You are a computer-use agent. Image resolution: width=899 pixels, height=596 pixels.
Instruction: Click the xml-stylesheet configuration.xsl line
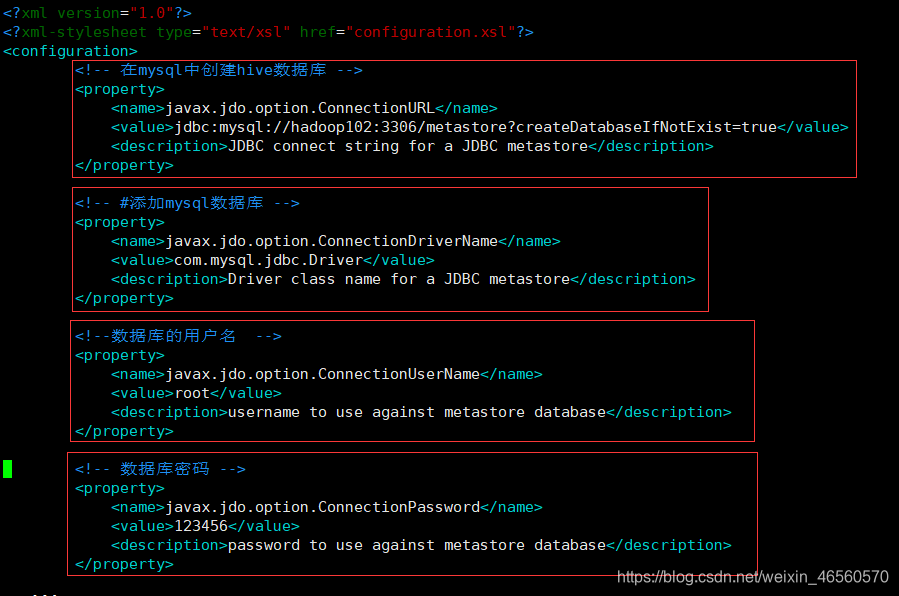pos(268,32)
